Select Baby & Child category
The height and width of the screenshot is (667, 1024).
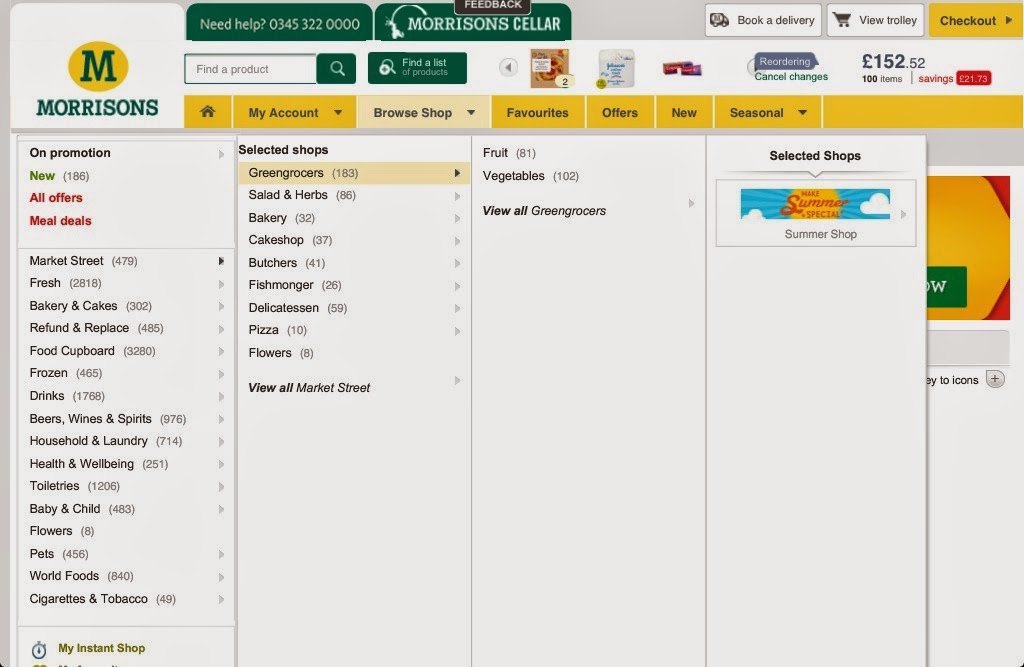(x=127, y=509)
